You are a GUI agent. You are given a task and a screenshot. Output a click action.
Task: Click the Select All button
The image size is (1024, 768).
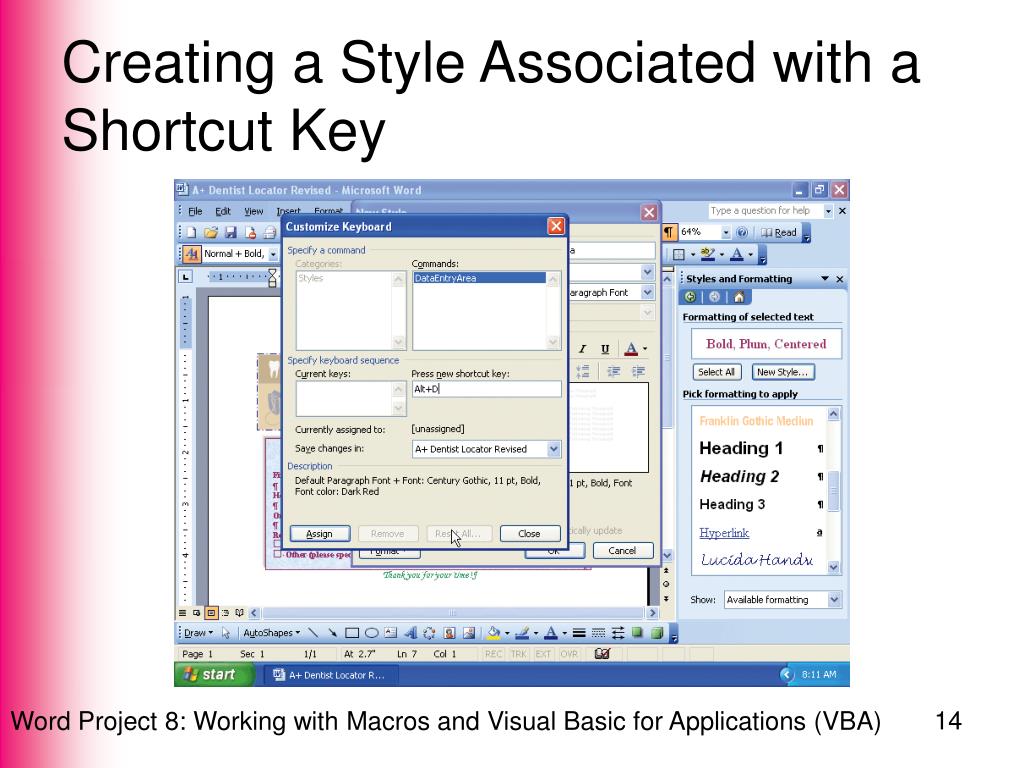pos(716,372)
